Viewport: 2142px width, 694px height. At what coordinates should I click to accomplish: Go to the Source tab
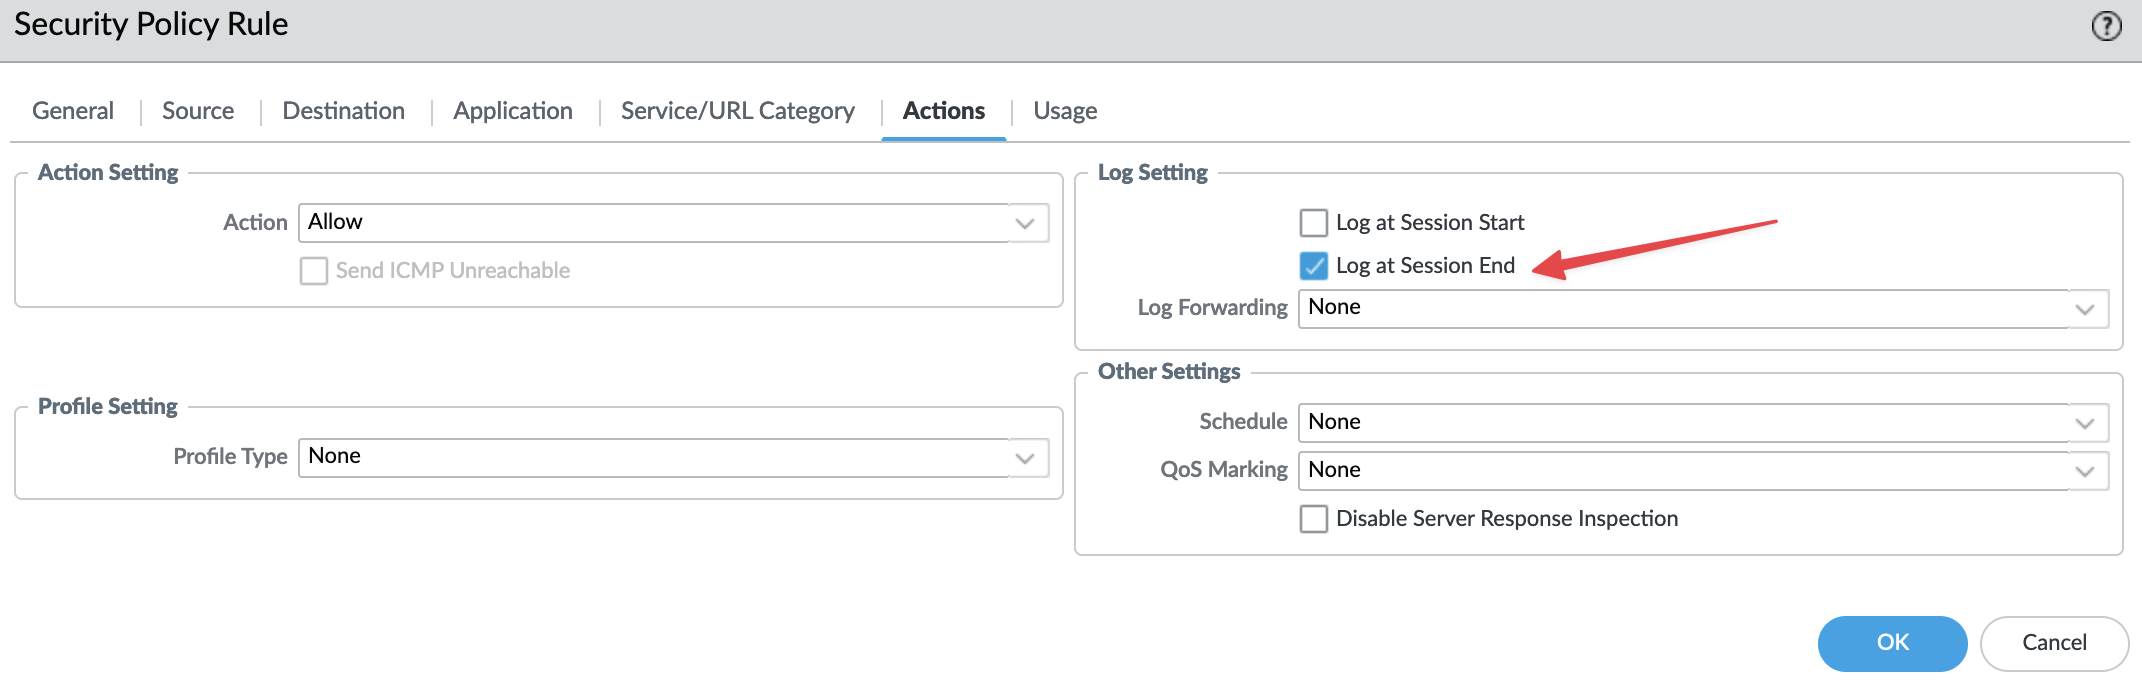tap(198, 111)
